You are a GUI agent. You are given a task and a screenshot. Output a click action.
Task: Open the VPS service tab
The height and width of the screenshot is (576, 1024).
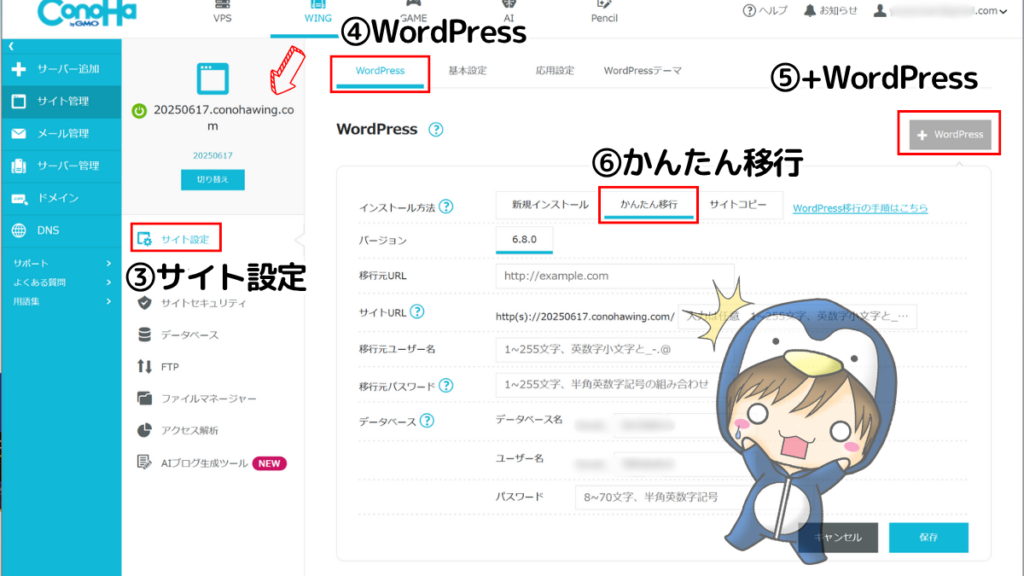(222, 12)
